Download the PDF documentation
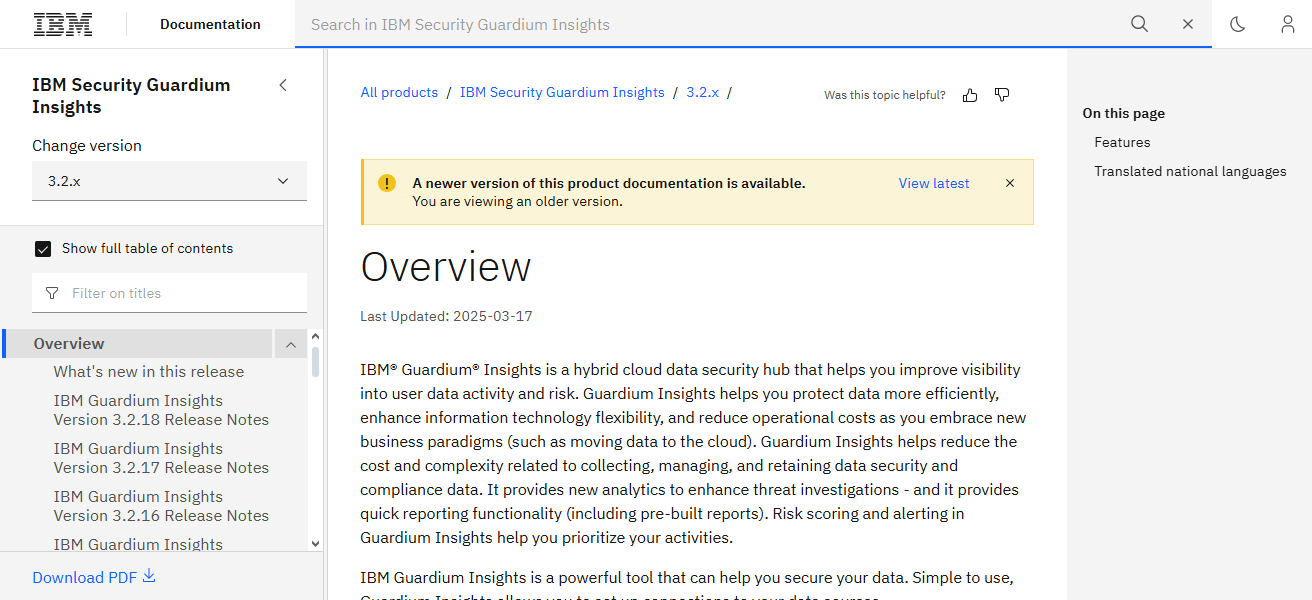 (x=93, y=577)
